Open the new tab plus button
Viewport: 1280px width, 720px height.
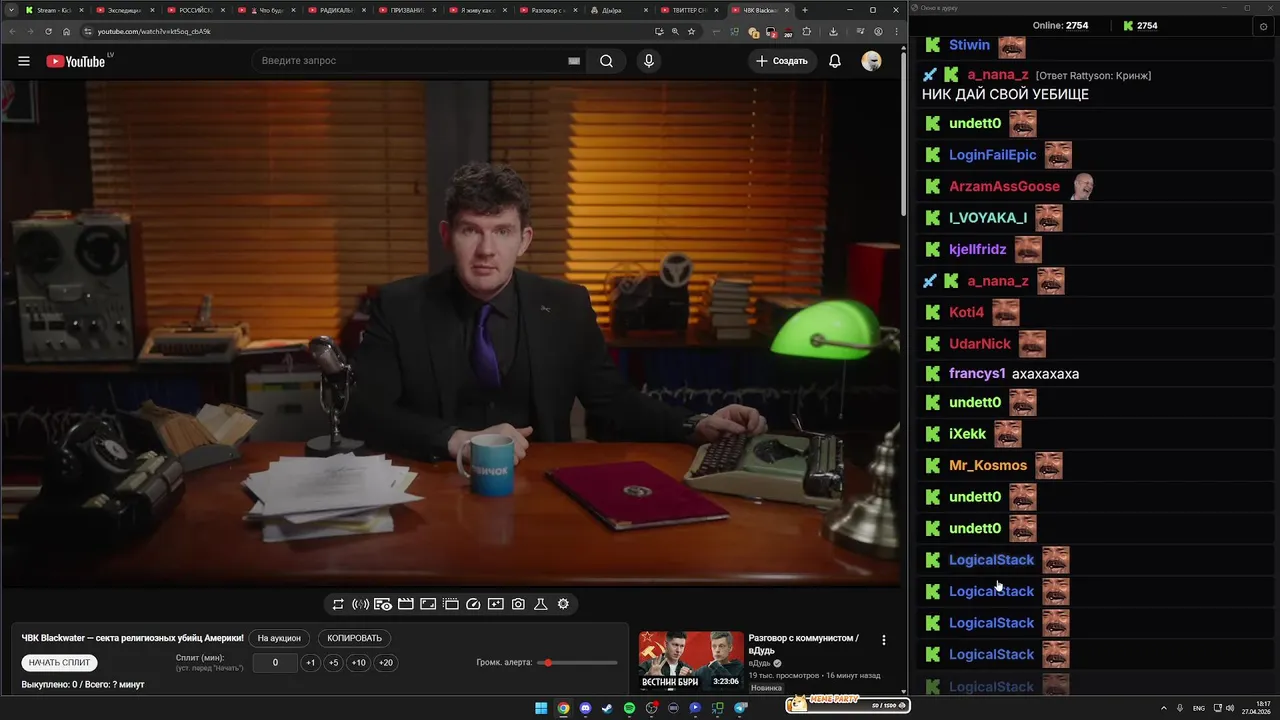805,10
